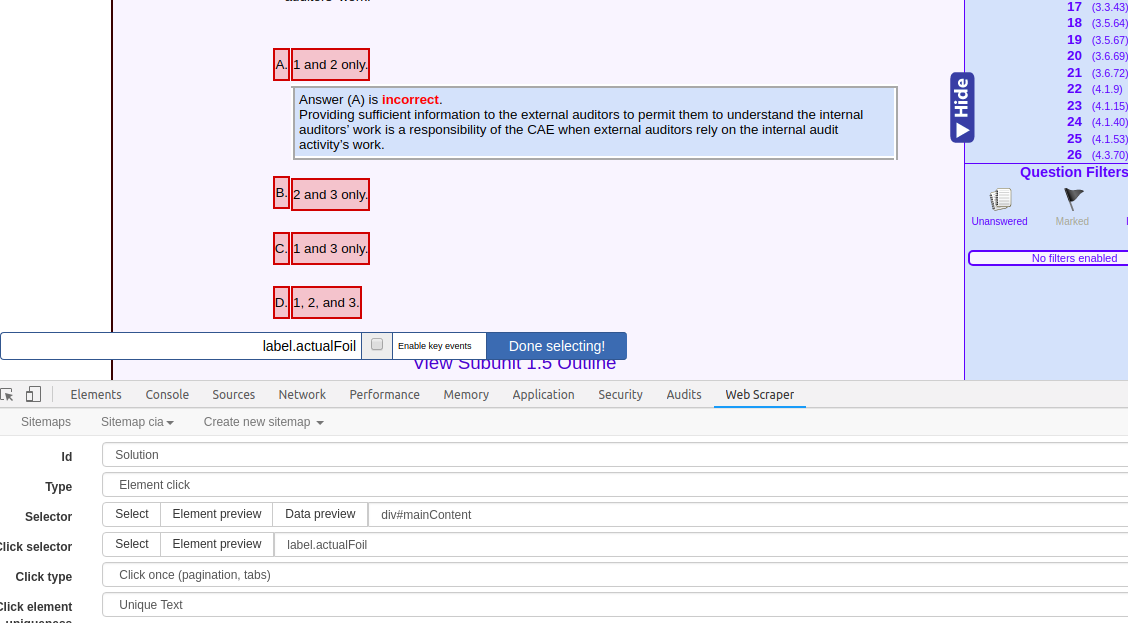Toggle the device toolbar icon

(33, 395)
